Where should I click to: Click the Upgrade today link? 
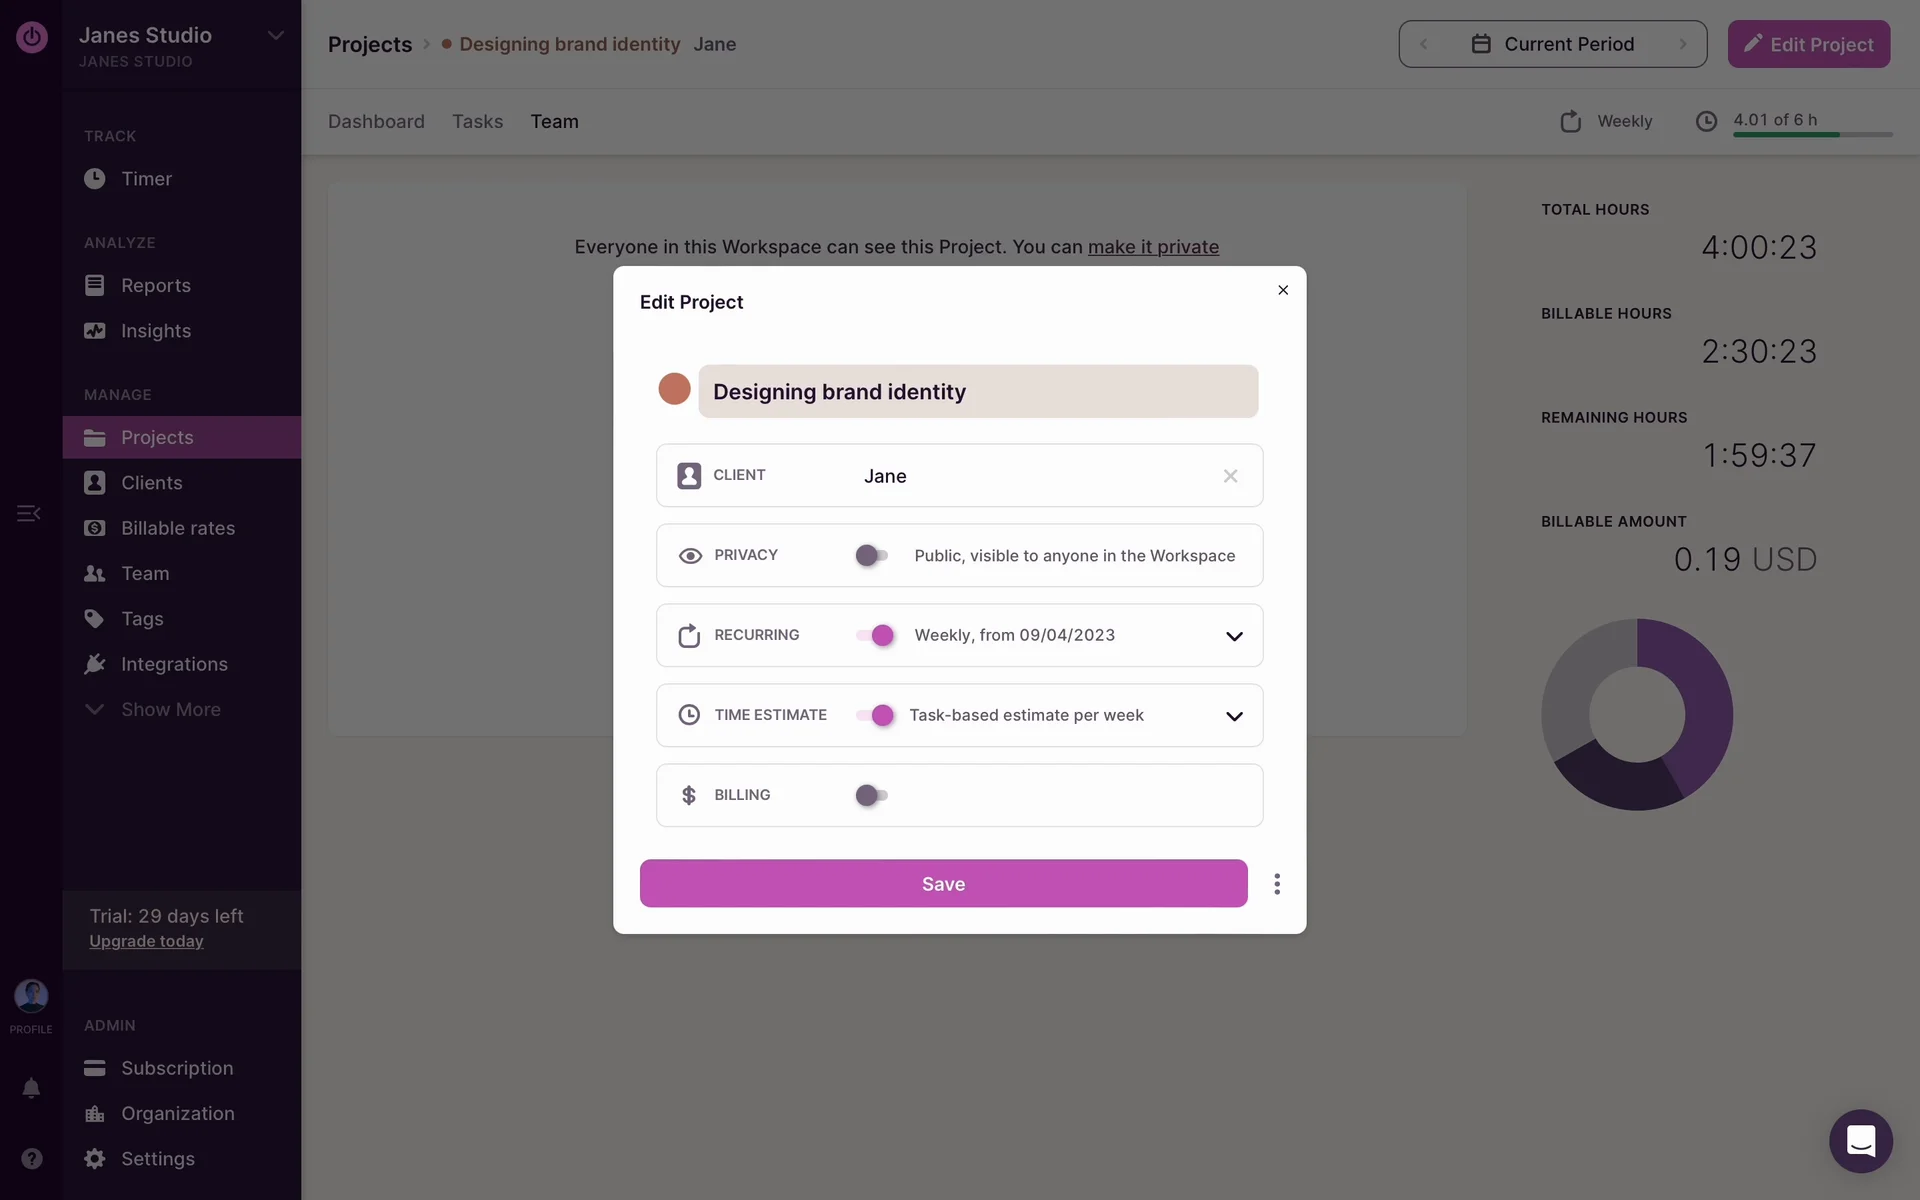click(146, 941)
